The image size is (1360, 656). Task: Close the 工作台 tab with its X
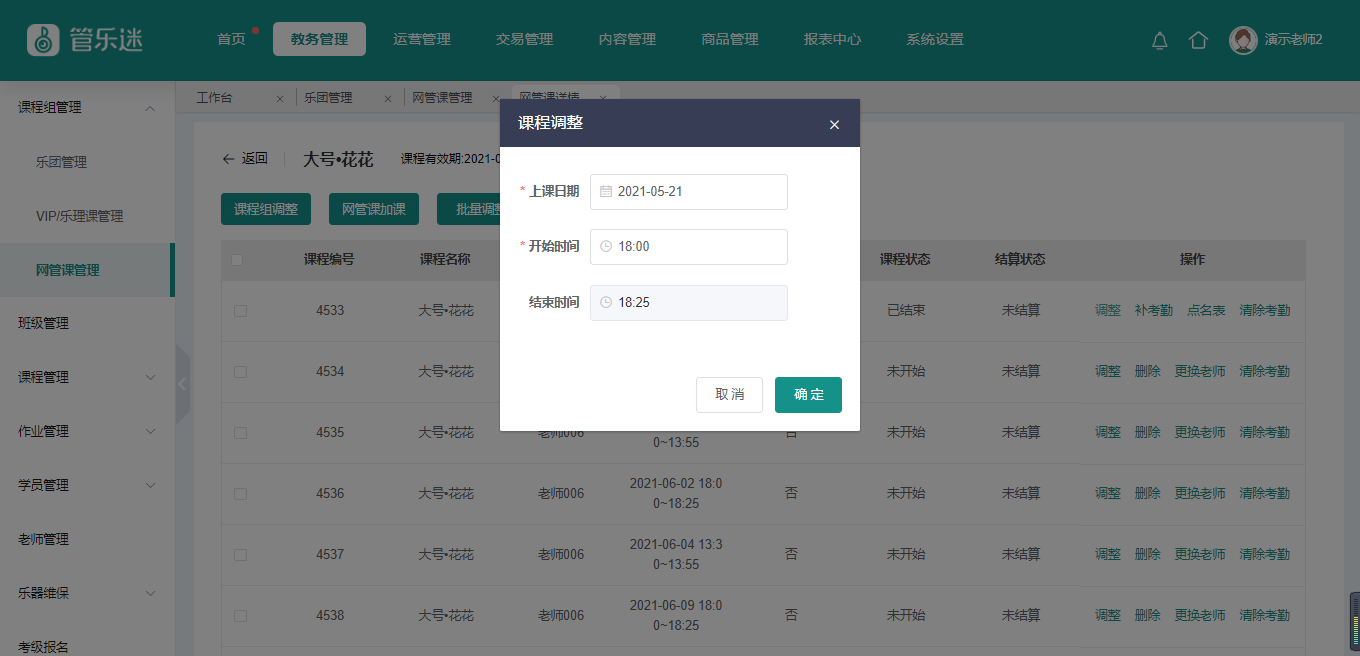280,99
